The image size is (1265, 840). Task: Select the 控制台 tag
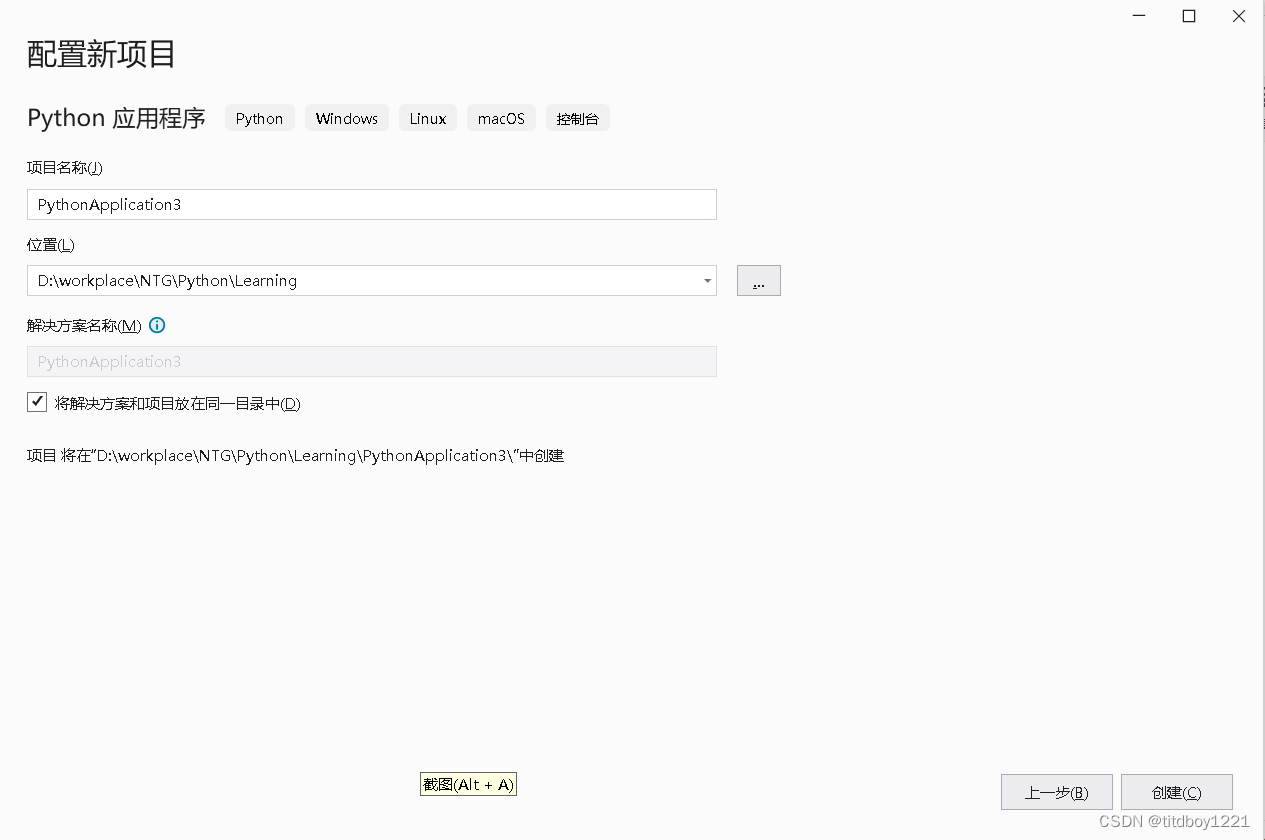click(578, 118)
